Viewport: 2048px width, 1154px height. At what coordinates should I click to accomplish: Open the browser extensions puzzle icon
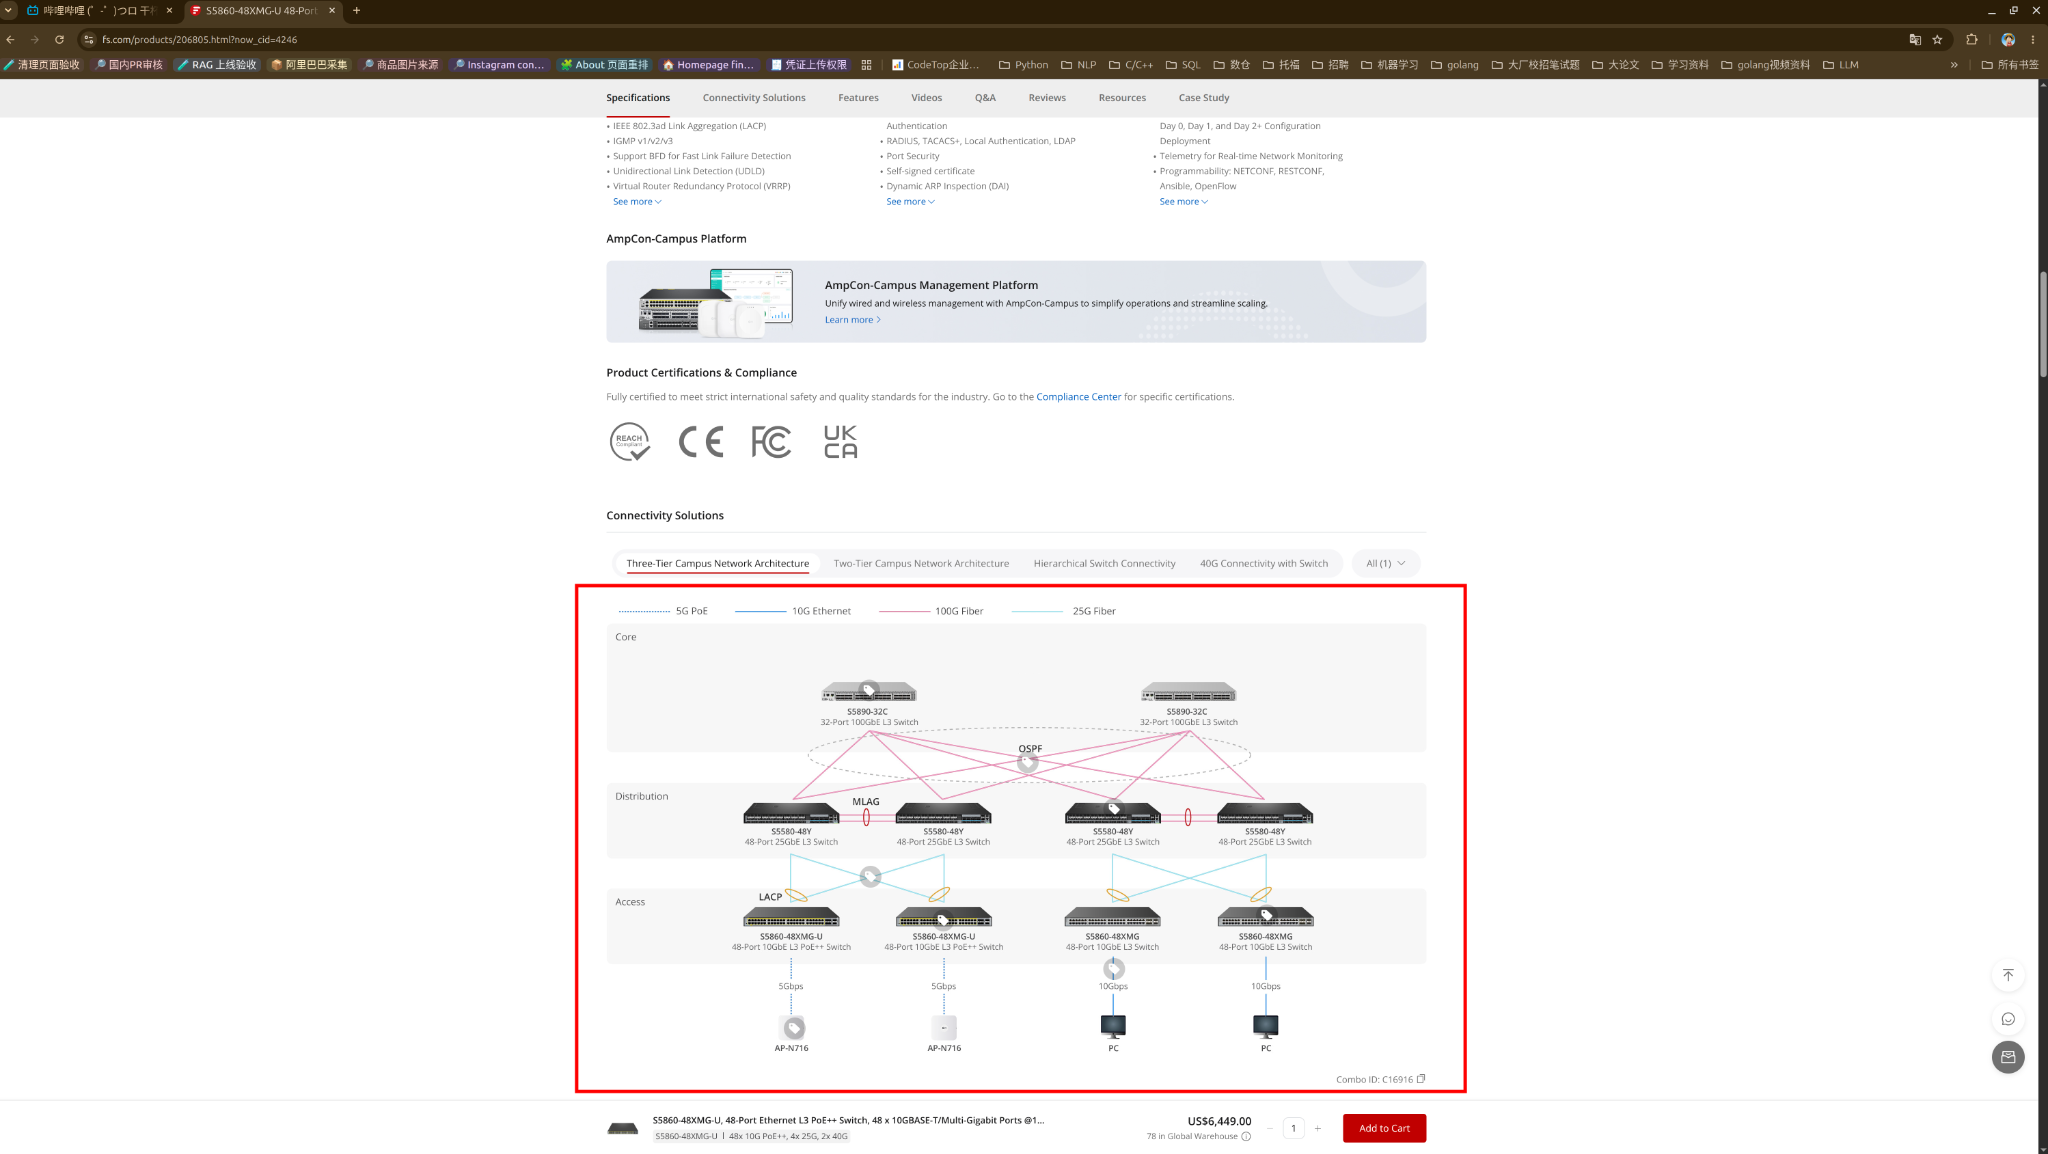coord(1972,40)
